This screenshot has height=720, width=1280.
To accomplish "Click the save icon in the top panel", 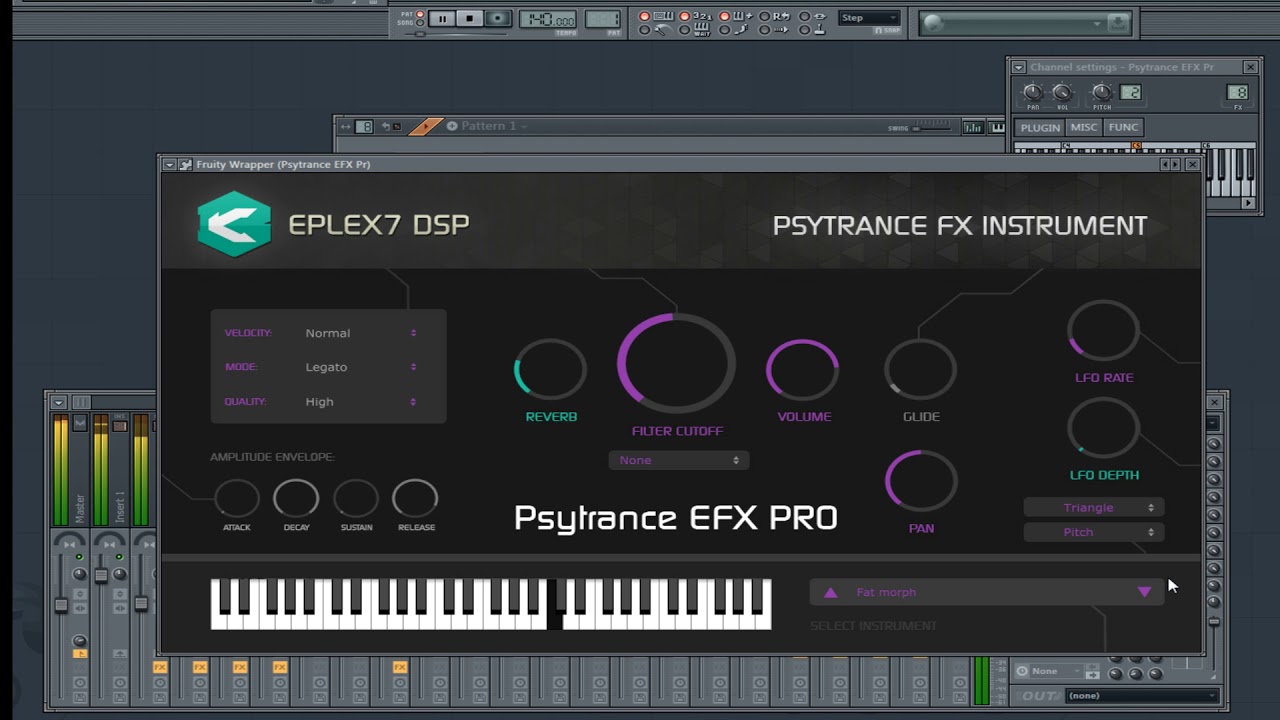I will [1119, 23].
